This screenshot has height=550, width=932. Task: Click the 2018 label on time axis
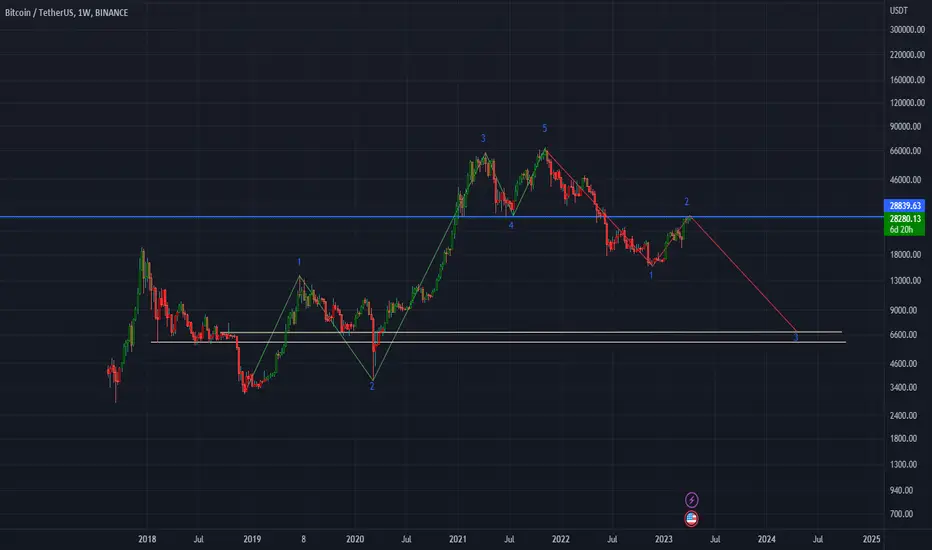(x=147, y=539)
